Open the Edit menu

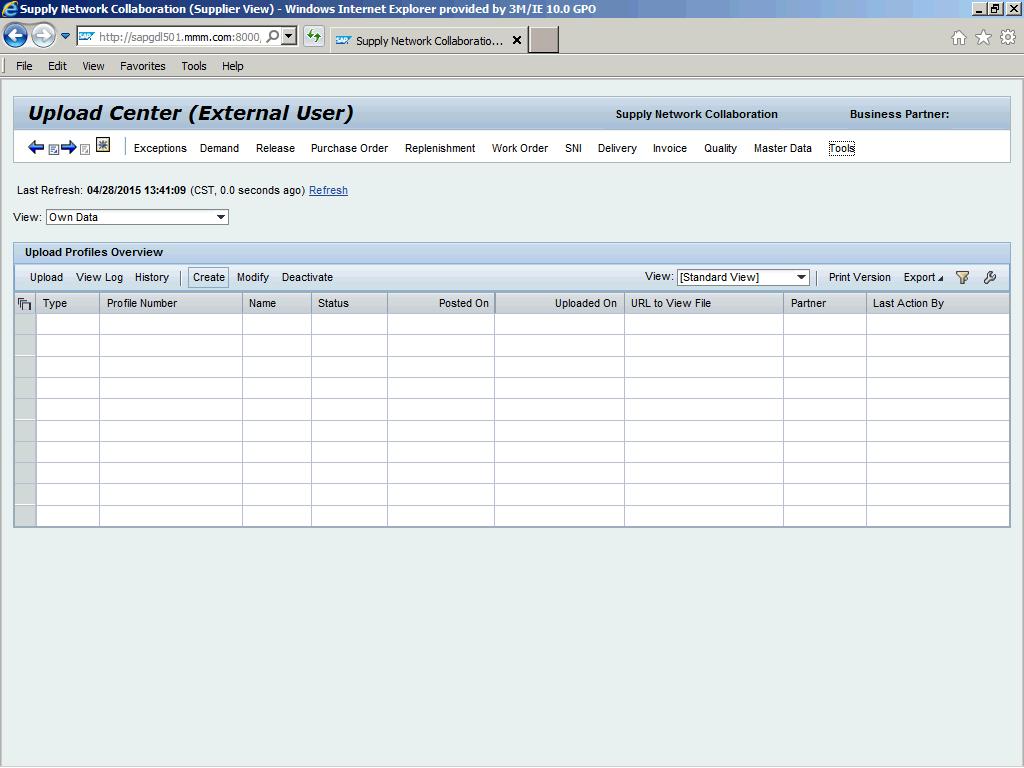tap(57, 66)
